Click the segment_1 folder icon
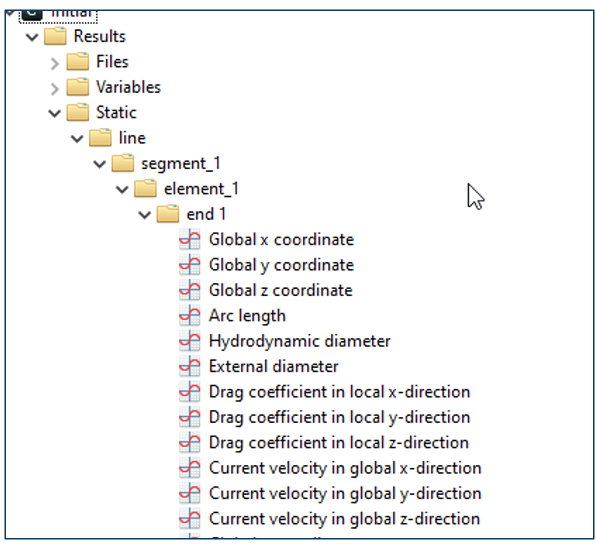Image resolution: width=596 pixels, height=545 pixels. (x=123, y=163)
